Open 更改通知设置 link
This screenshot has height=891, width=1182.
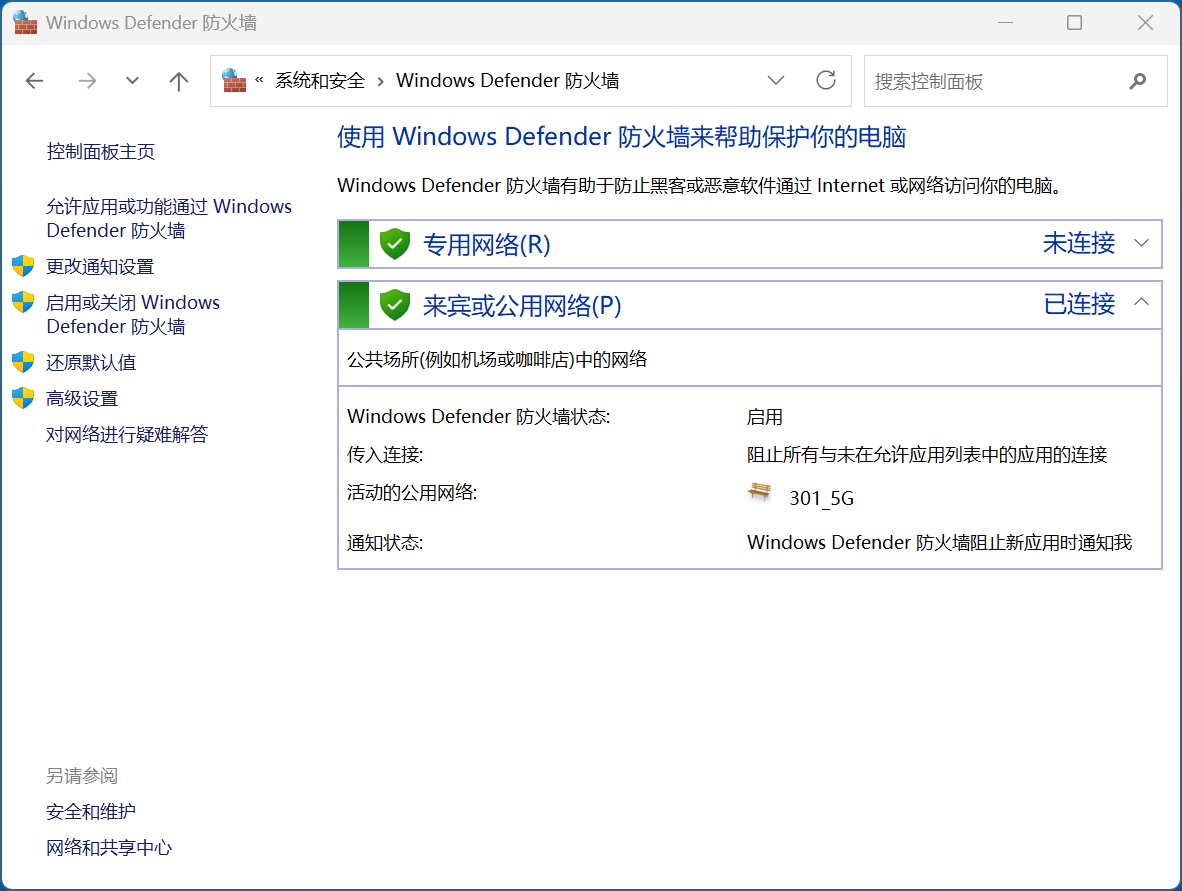point(100,266)
